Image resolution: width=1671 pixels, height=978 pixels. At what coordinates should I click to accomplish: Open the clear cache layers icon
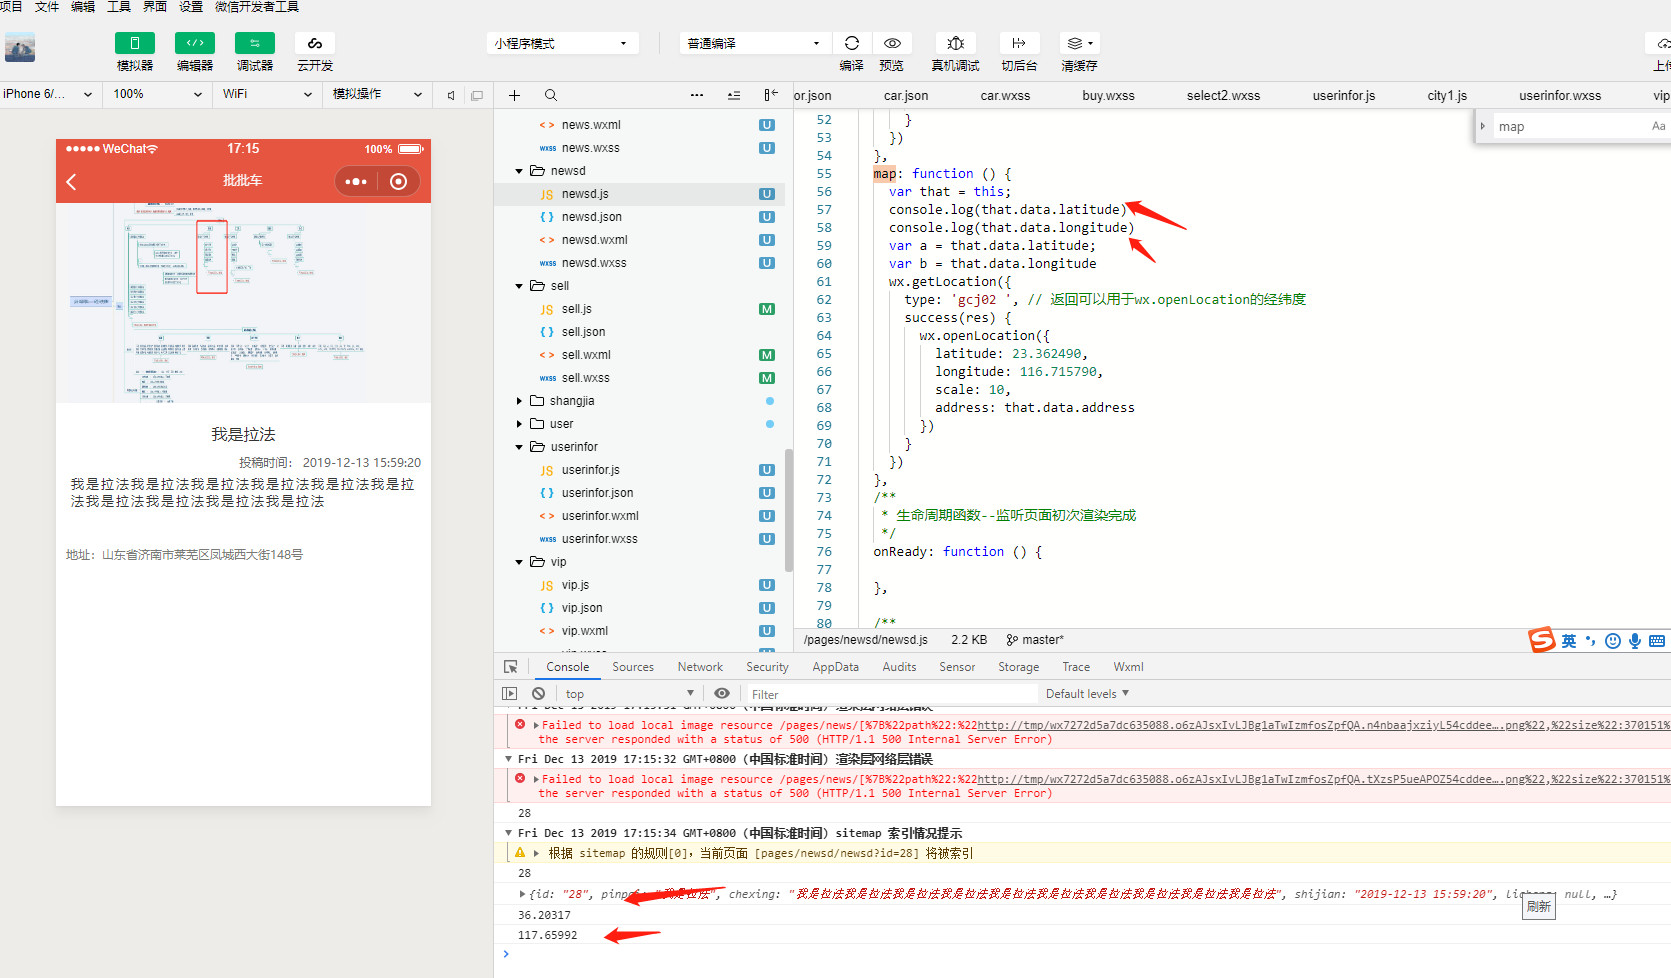pyautogui.click(x=1079, y=43)
